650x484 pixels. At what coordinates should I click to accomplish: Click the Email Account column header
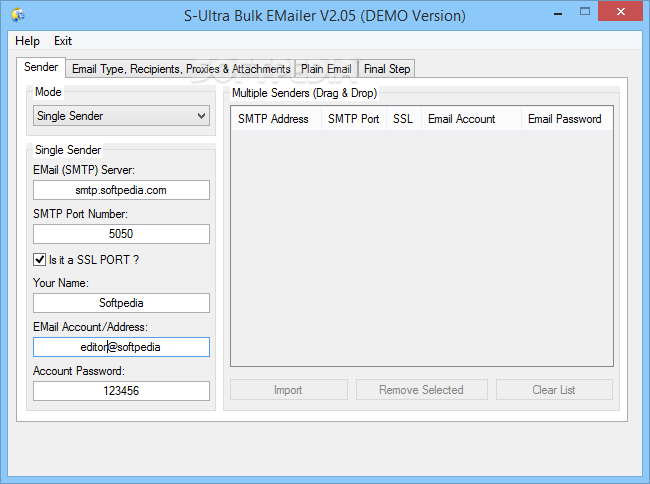coord(471,119)
